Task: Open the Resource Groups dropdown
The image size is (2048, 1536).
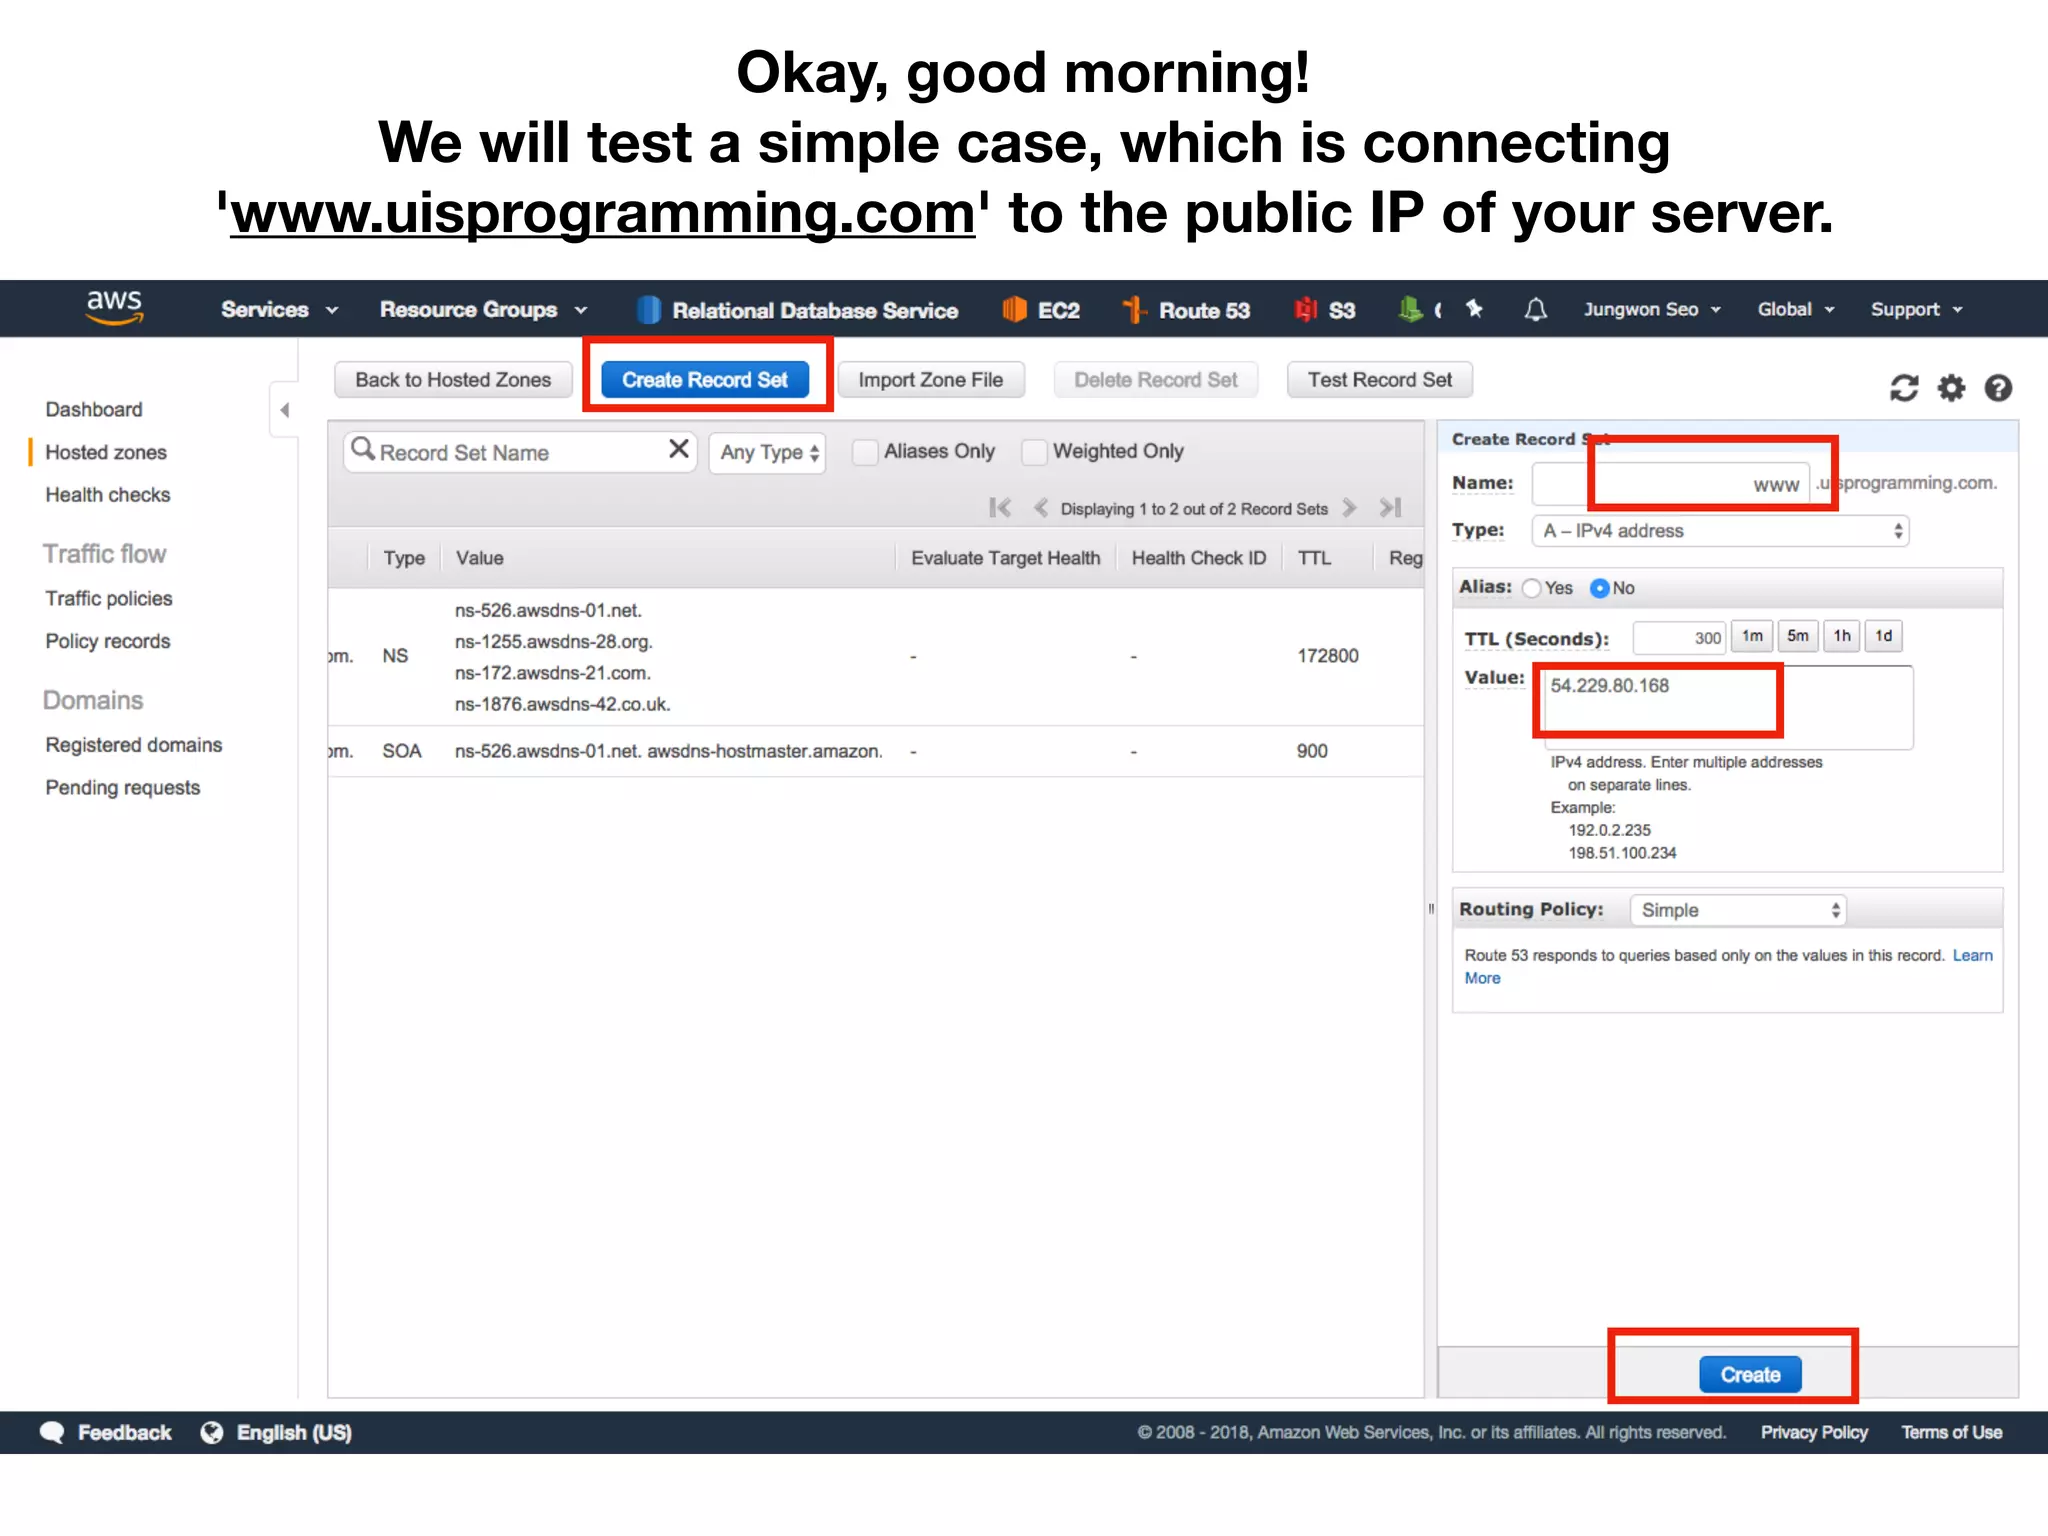Action: (483, 310)
